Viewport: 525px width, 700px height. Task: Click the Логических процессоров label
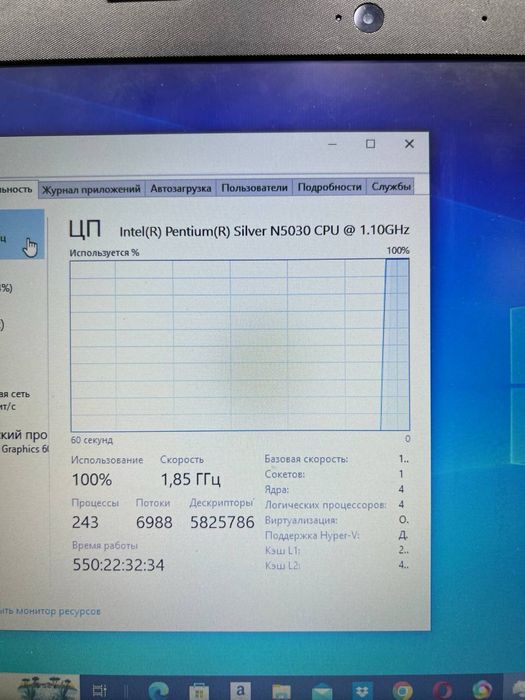325,505
